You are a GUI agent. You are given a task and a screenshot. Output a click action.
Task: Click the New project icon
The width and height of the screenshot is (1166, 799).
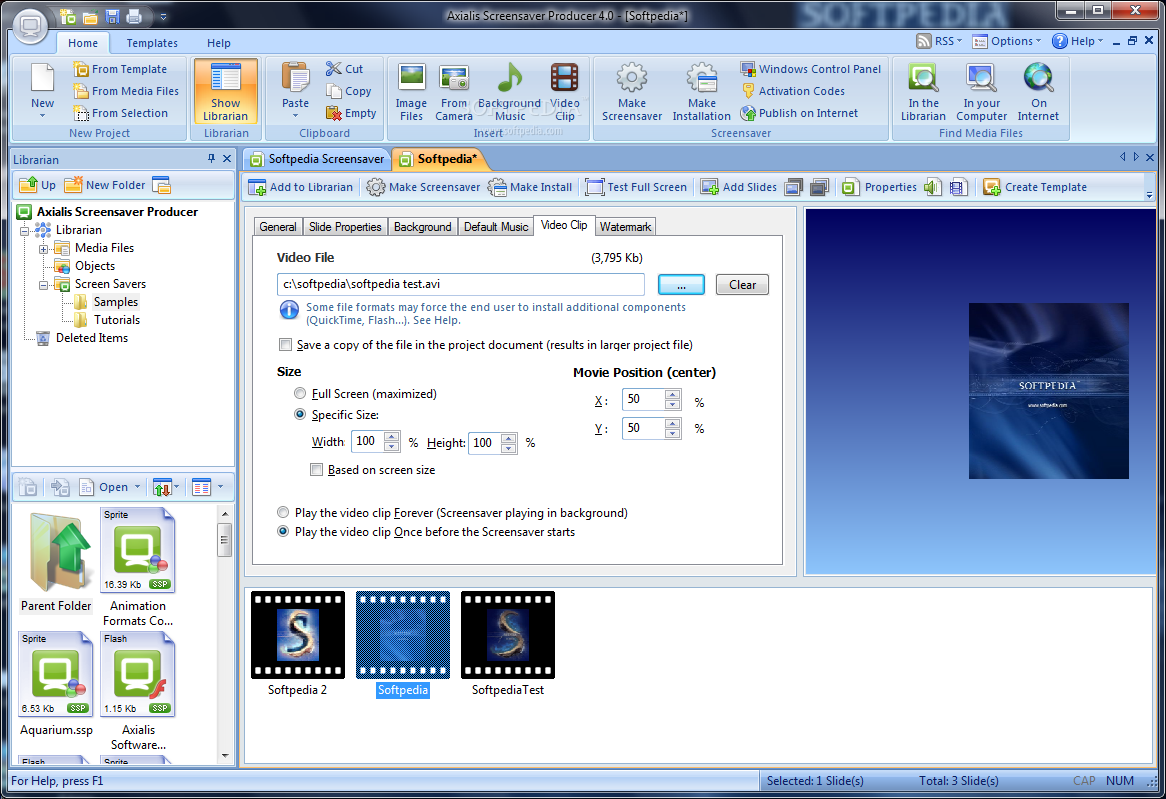click(42, 90)
